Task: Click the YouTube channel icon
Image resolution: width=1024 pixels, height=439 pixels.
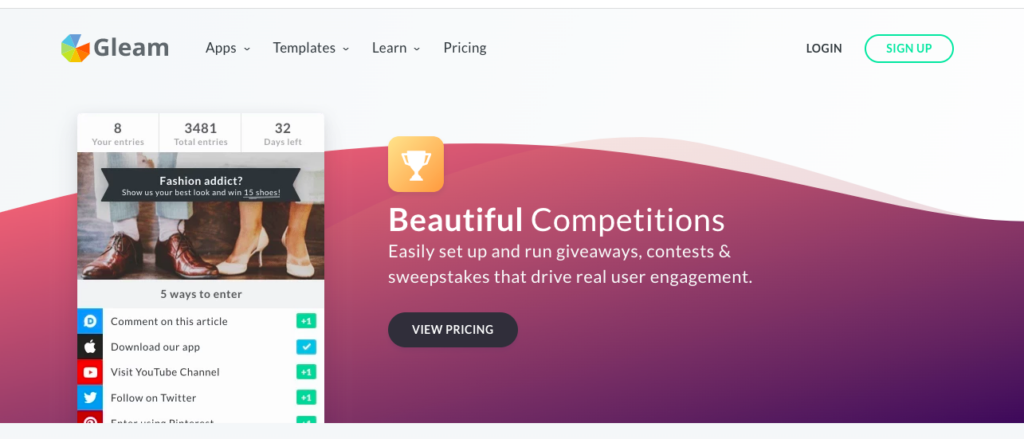Action: point(90,372)
